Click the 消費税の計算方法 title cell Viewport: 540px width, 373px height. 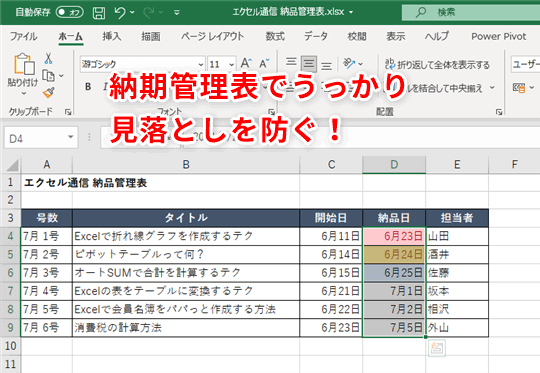pyautogui.click(x=186, y=328)
